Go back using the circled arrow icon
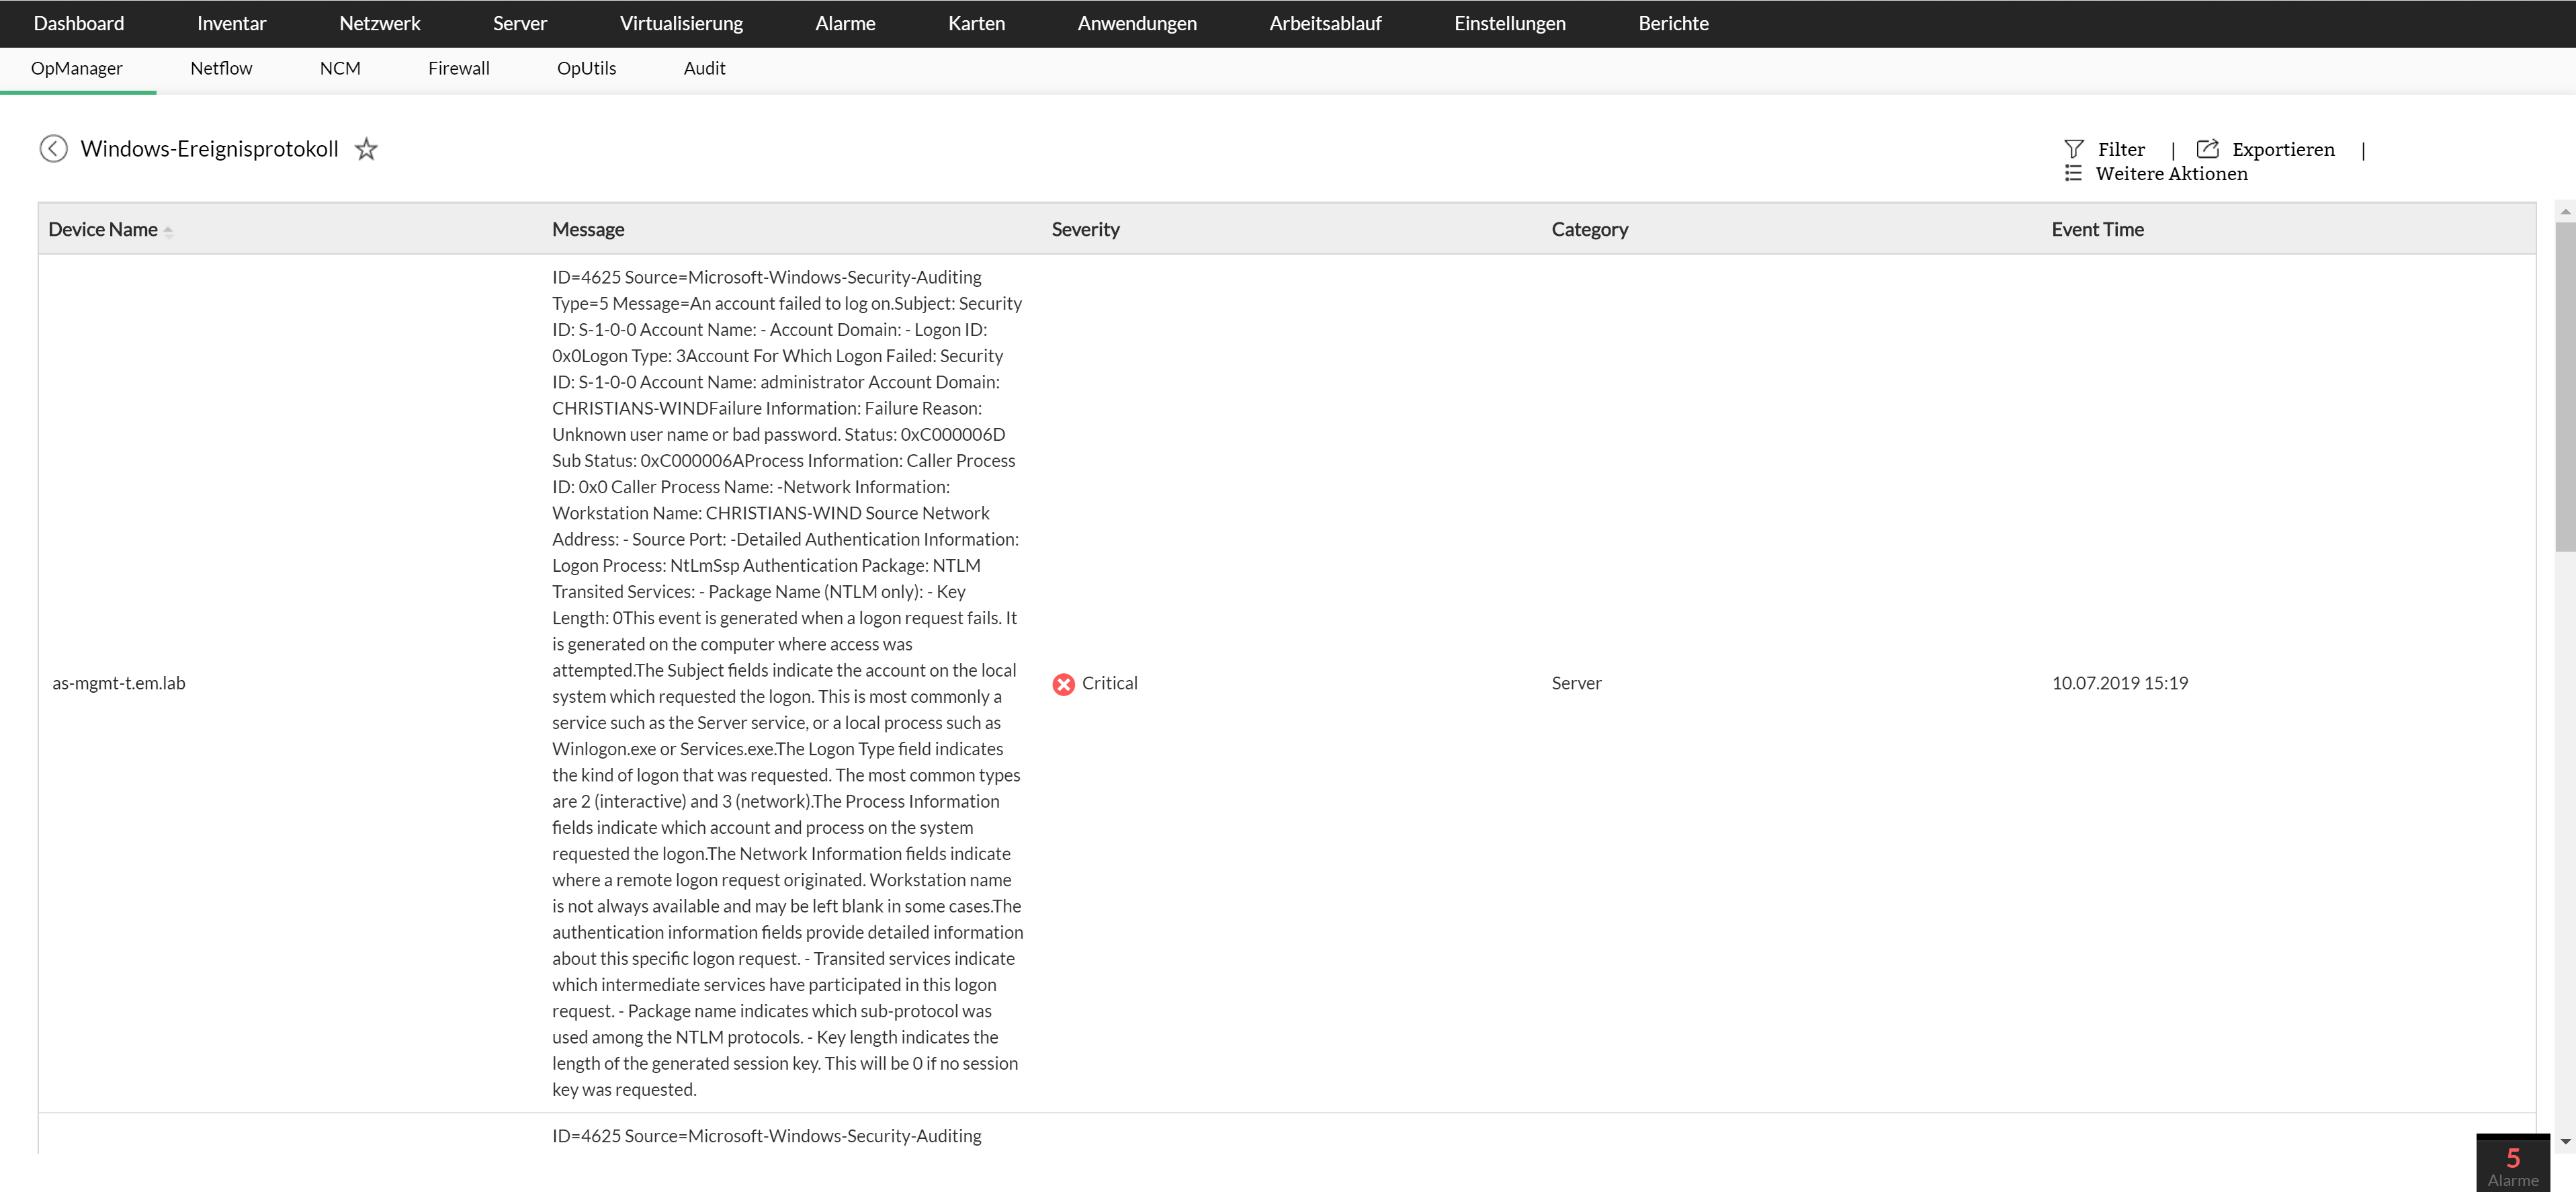2576x1192 pixels. point(53,149)
